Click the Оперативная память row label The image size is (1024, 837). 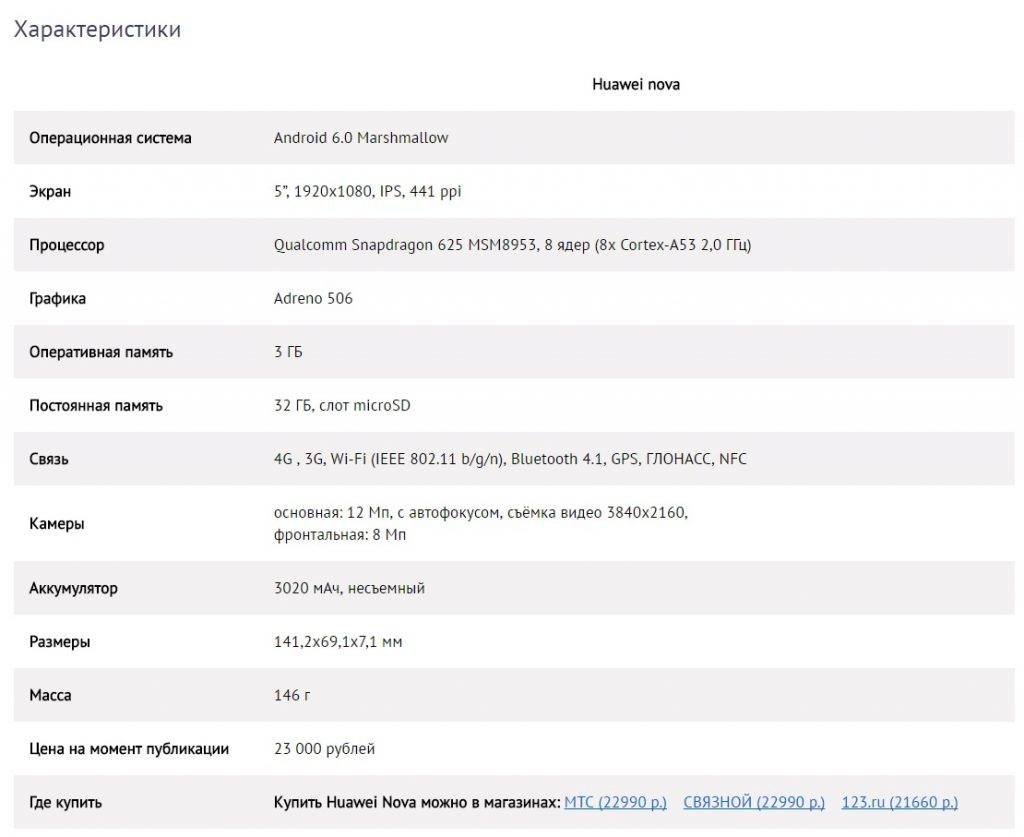tap(101, 352)
